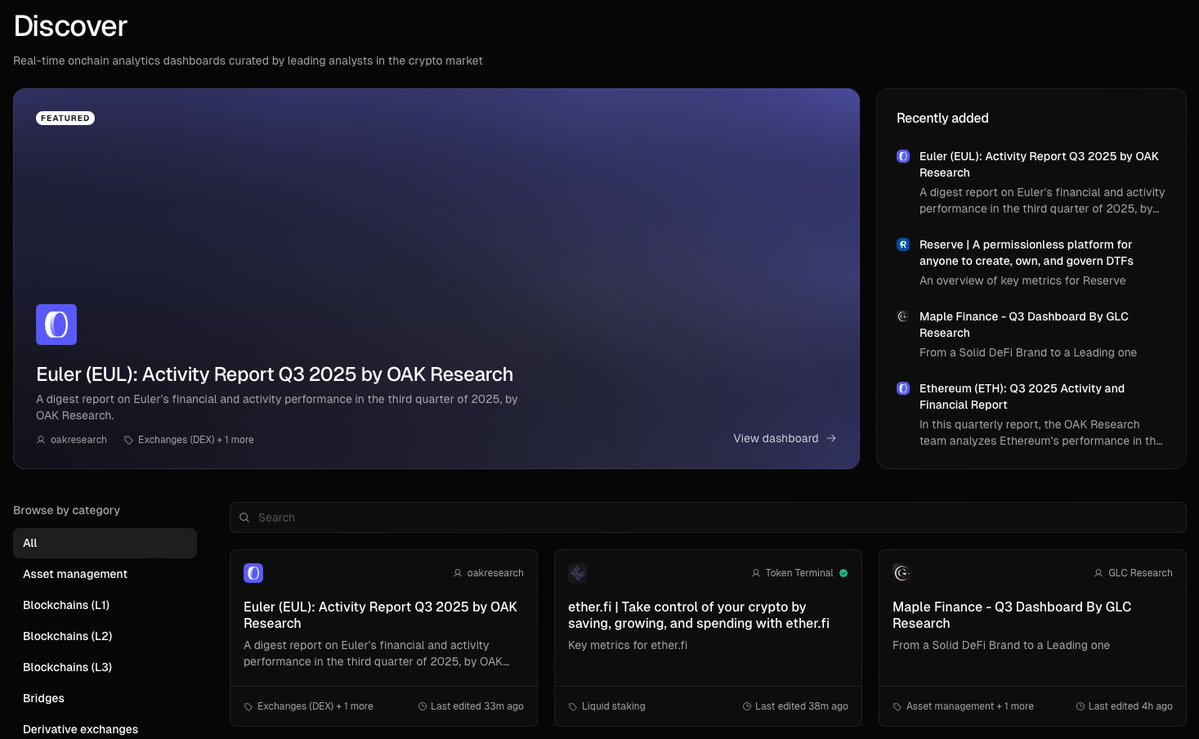
Task: Click the user icon beside GLC Research
Action: [1099, 573]
